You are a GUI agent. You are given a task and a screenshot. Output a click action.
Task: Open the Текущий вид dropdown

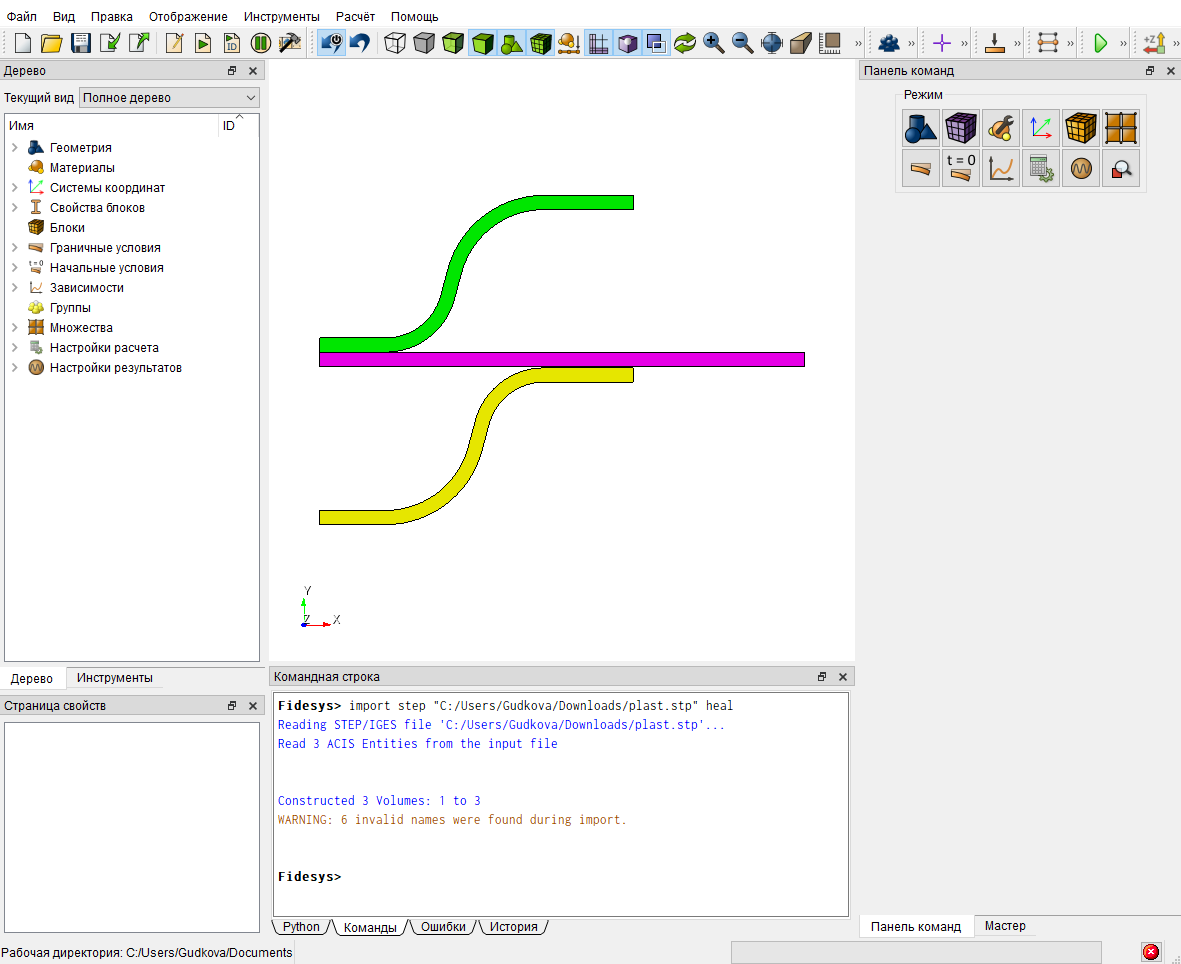[169, 98]
